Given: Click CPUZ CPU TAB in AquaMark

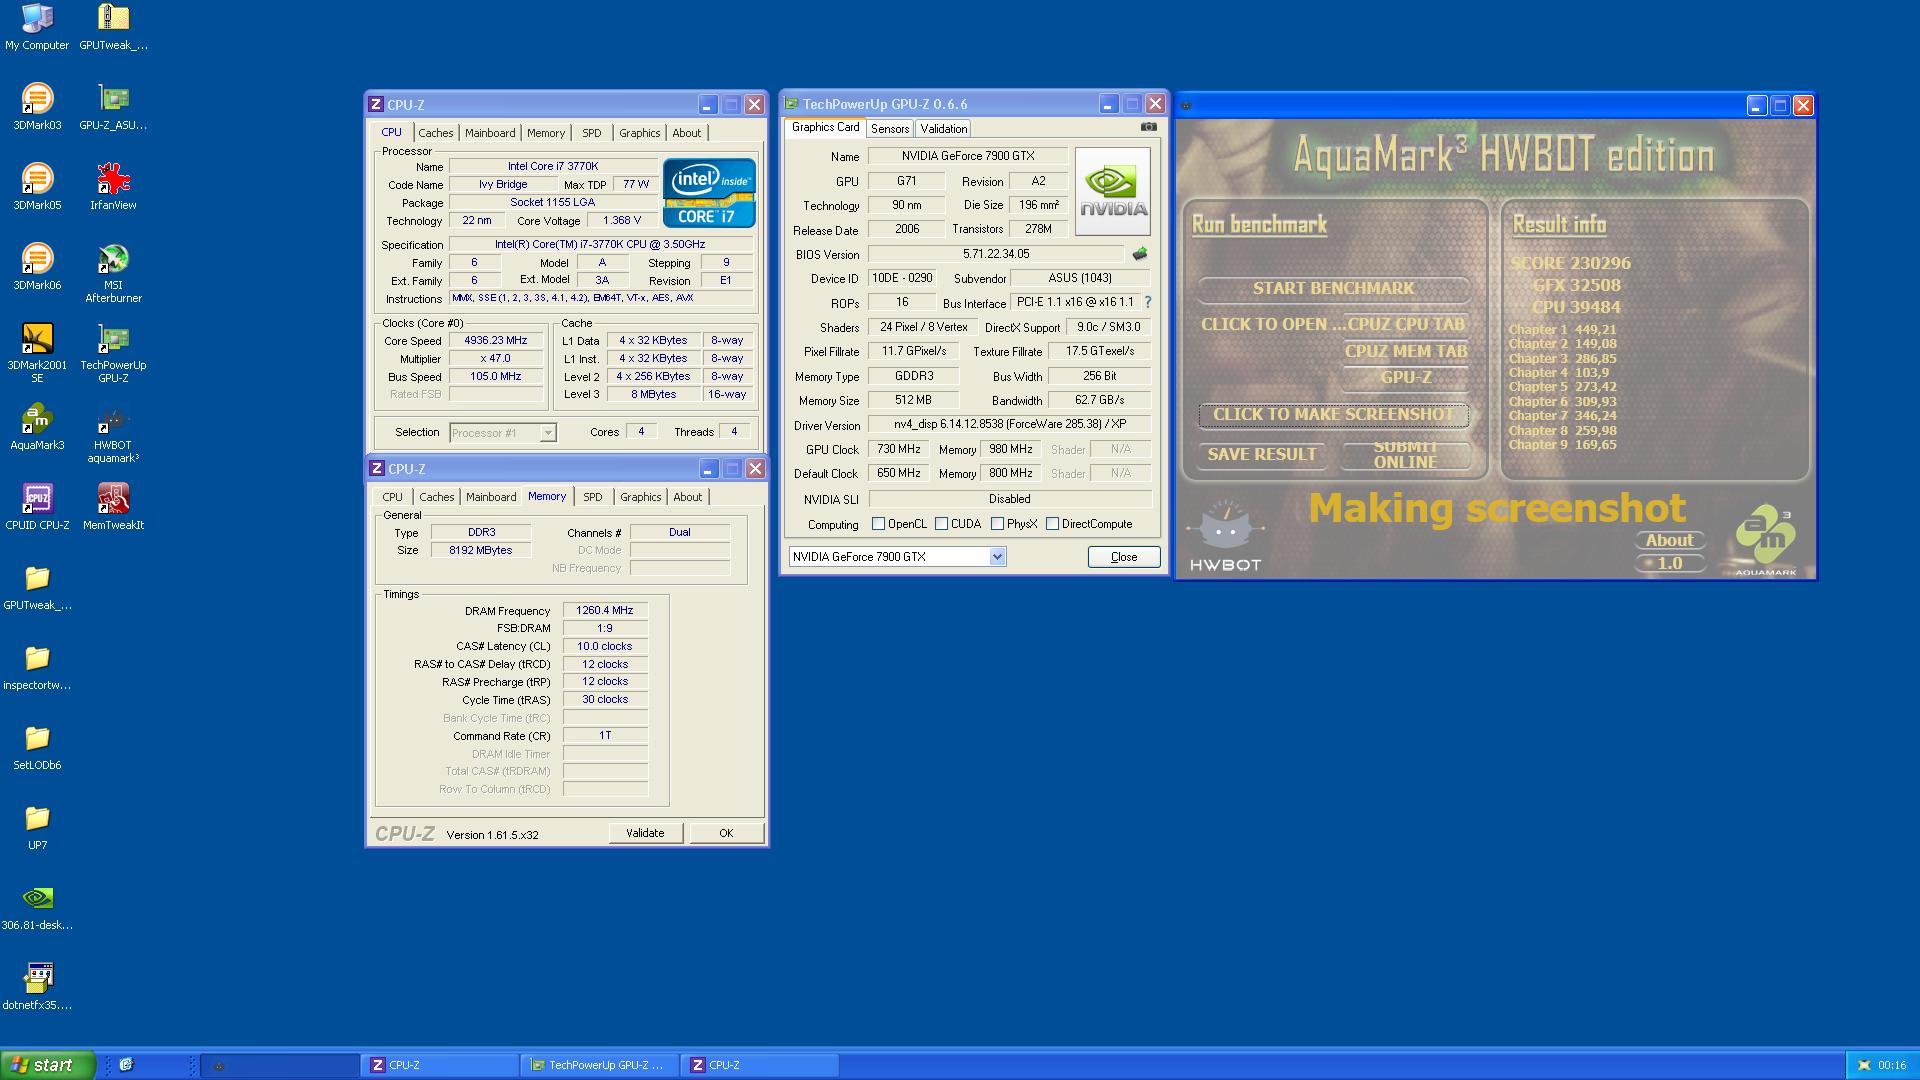Looking at the screenshot, I should coord(1405,325).
